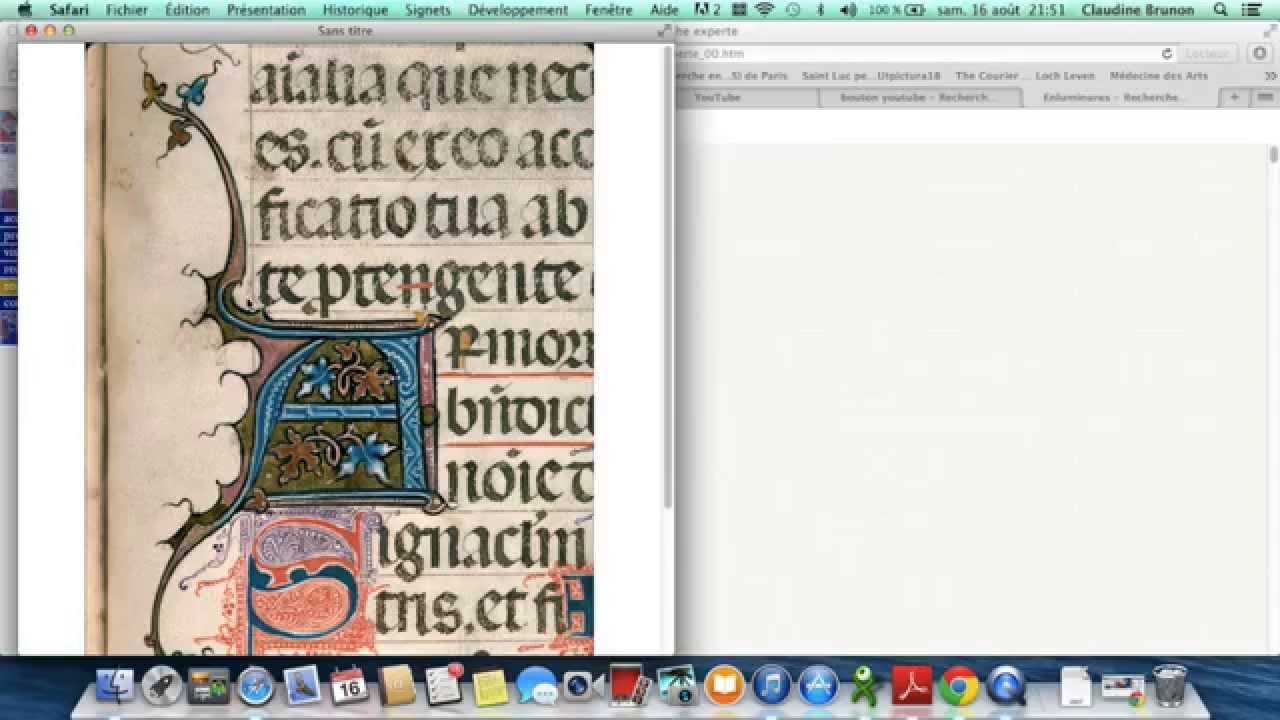Open Messages app in the Dock
The height and width of the screenshot is (720, 1280).
point(537,686)
